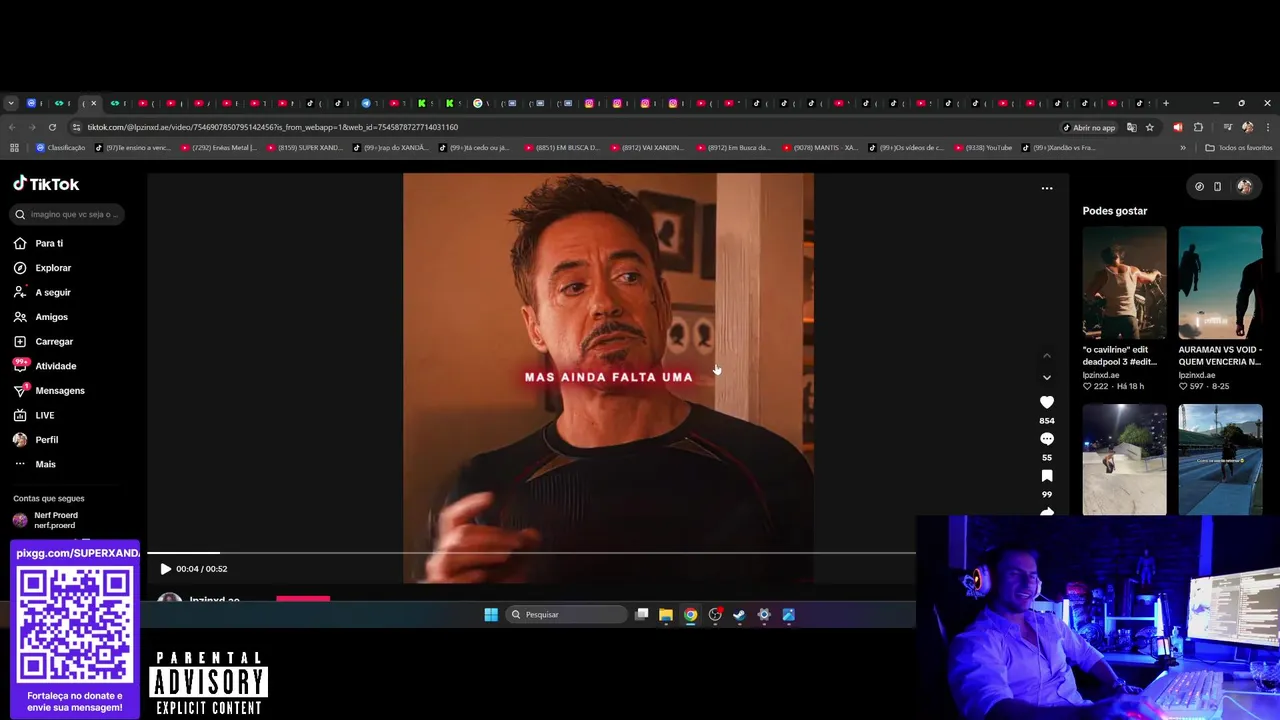Open AURAMAN VS VOID recommended video

click(x=1220, y=283)
